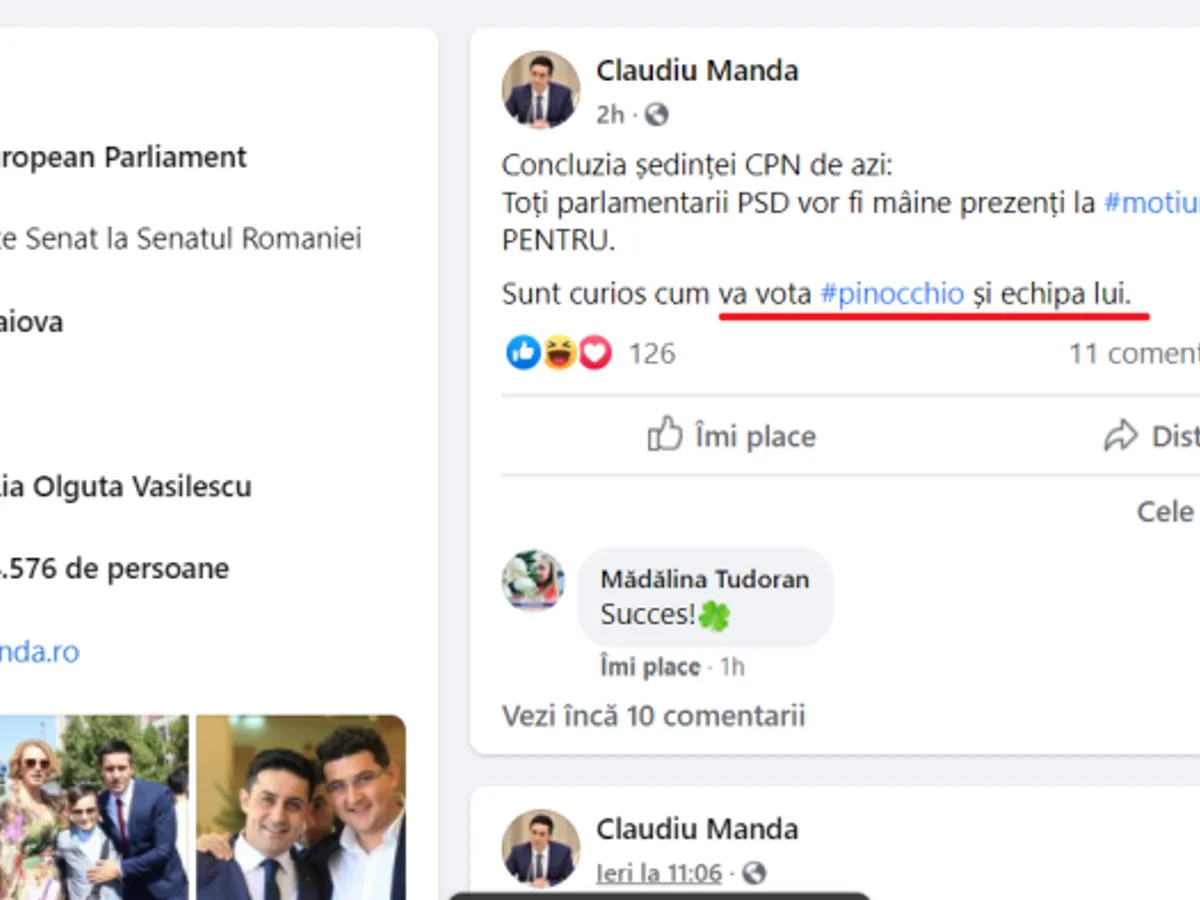The width and height of the screenshot is (1200, 900).
Task: Open the 'Ieri la 11:06' post timestamp
Action: pyautogui.click(x=659, y=873)
